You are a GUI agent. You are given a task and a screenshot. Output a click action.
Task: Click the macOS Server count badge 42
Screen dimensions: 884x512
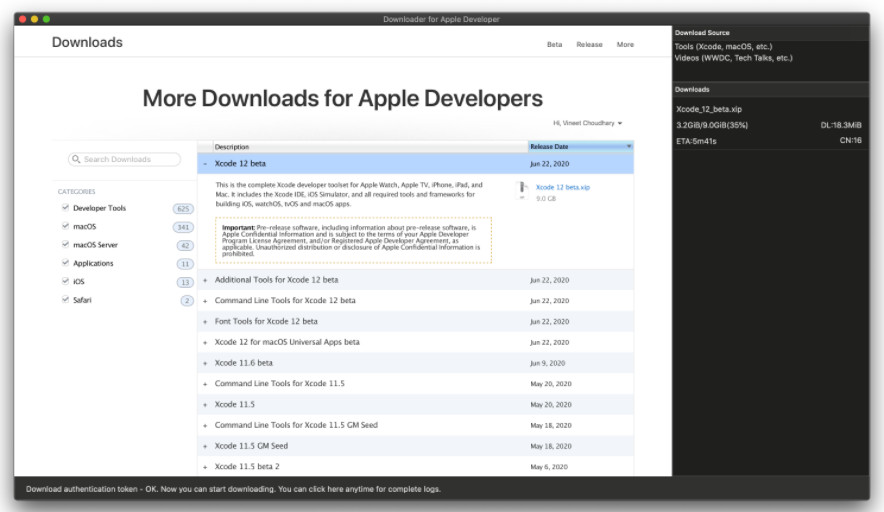(x=185, y=245)
